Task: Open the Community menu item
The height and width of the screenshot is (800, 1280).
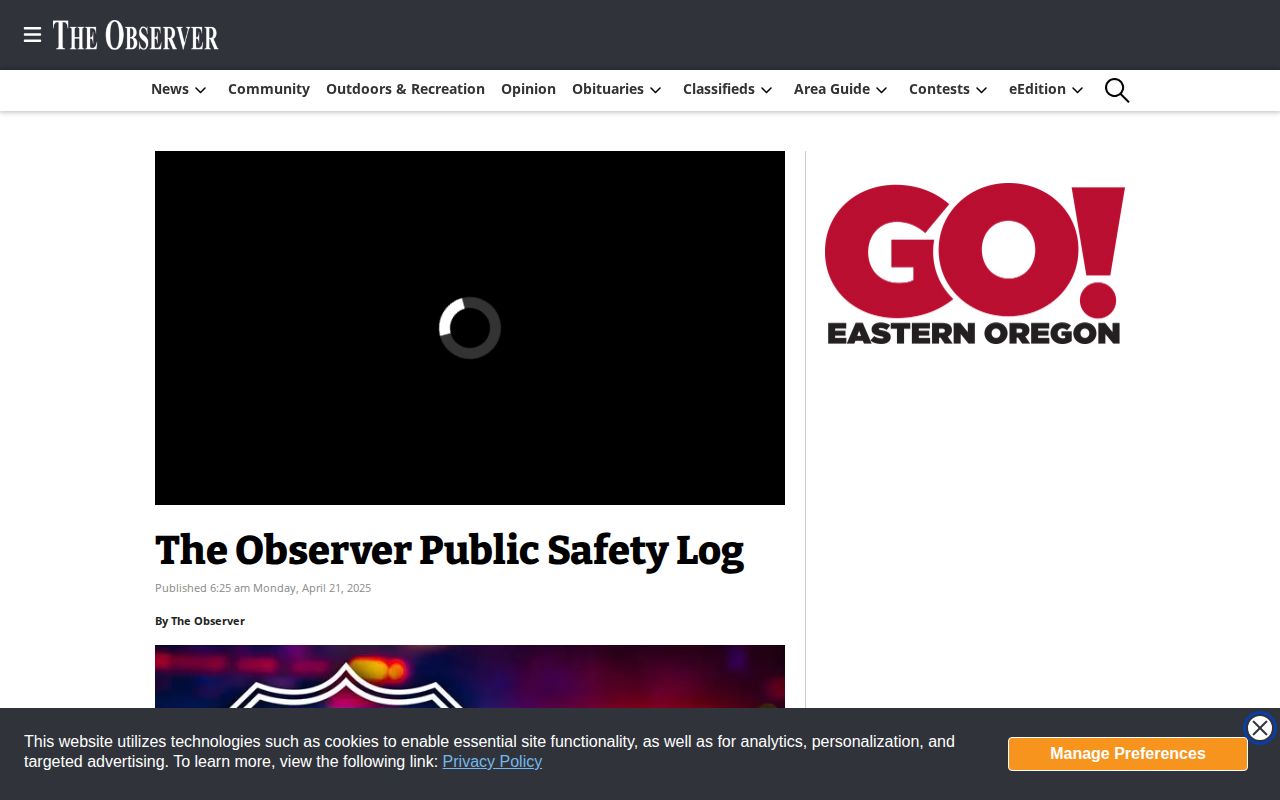Action: pyautogui.click(x=269, y=89)
